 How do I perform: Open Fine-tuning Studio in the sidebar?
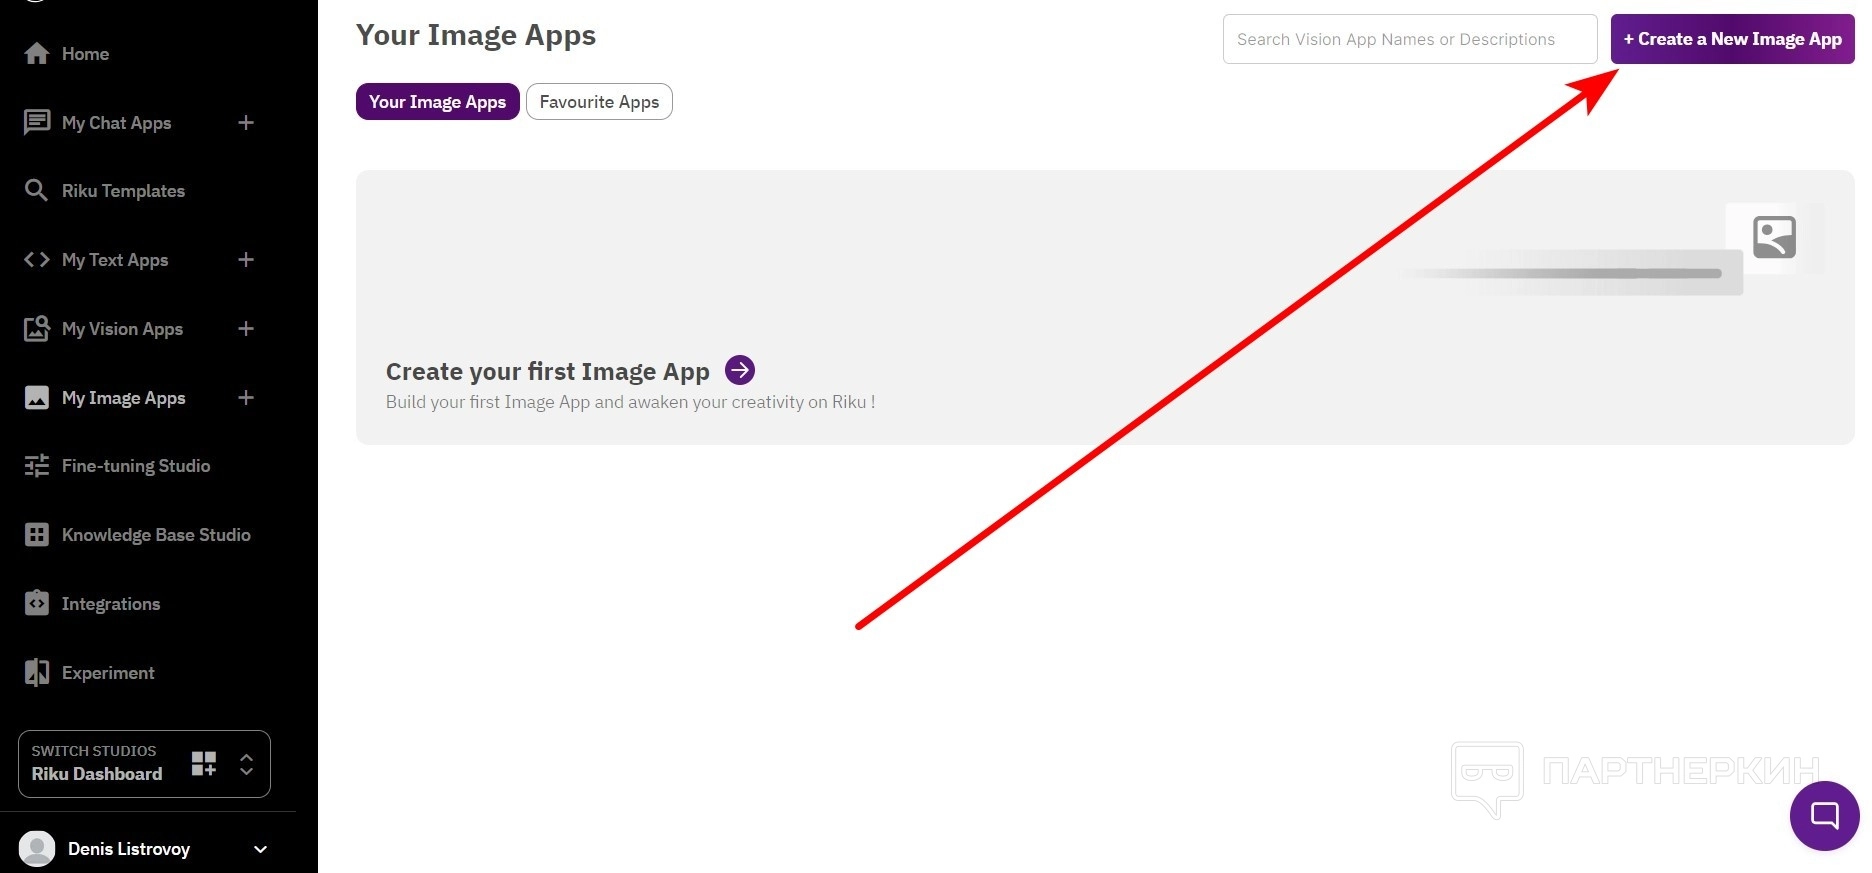click(136, 466)
